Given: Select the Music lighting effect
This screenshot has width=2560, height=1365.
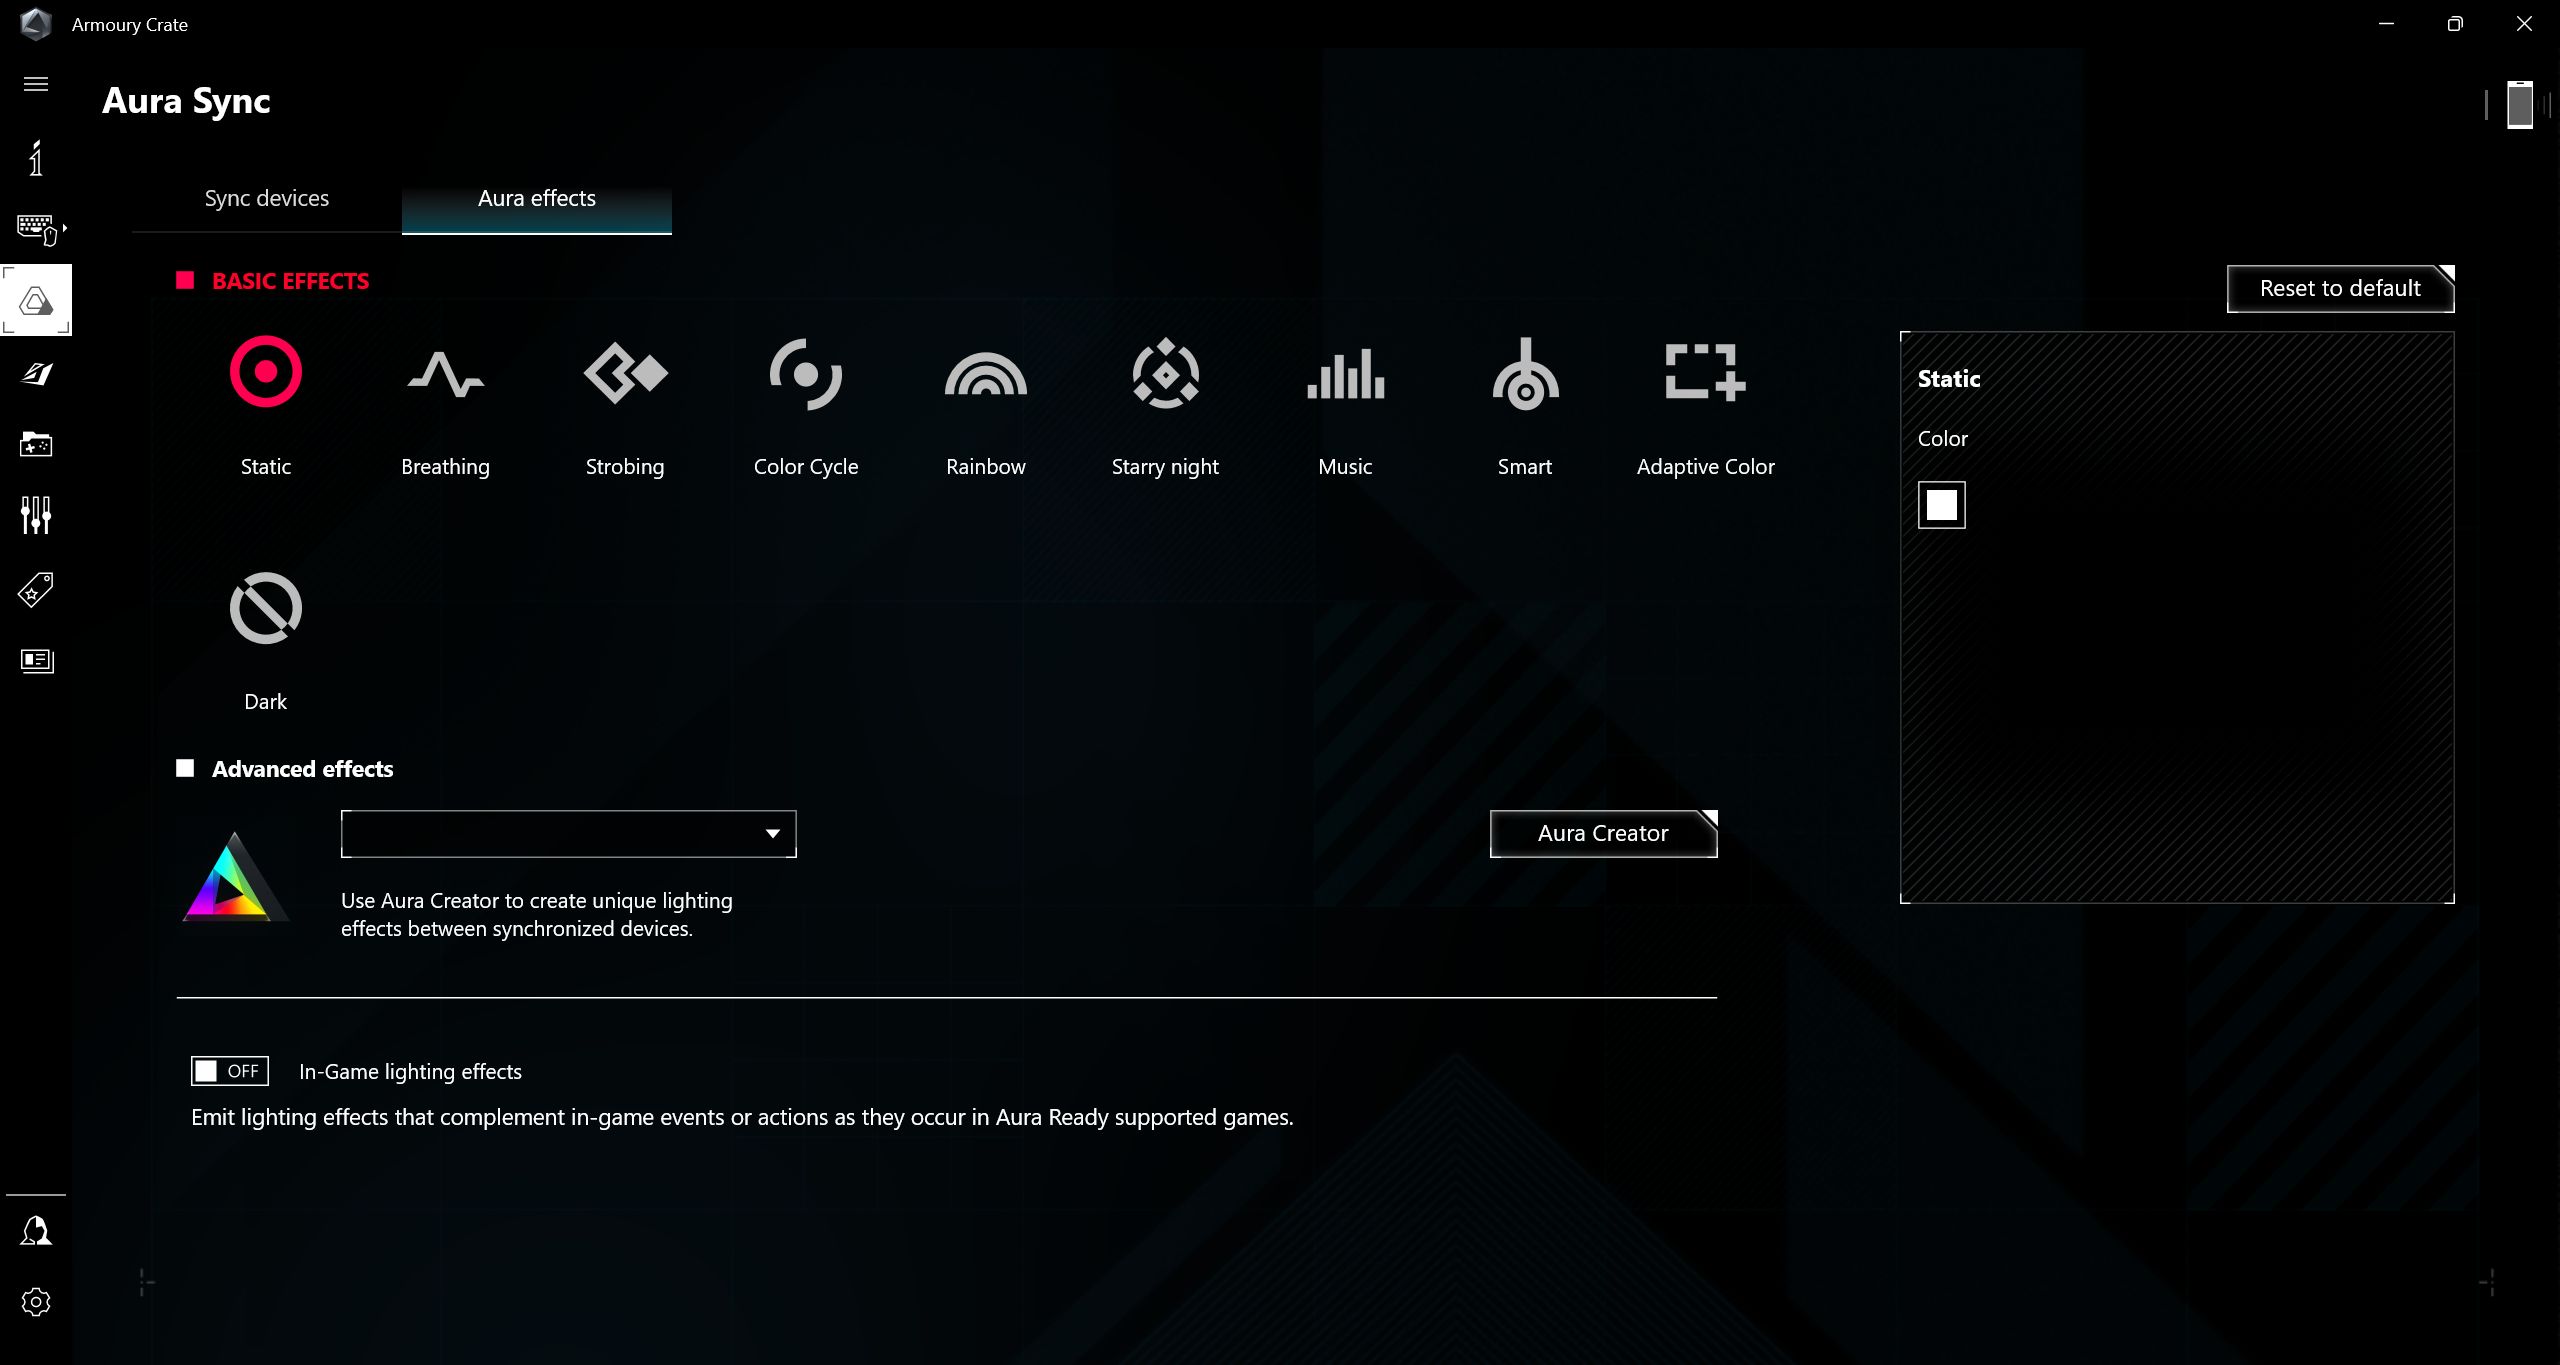Looking at the screenshot, I should [1344, 403].
